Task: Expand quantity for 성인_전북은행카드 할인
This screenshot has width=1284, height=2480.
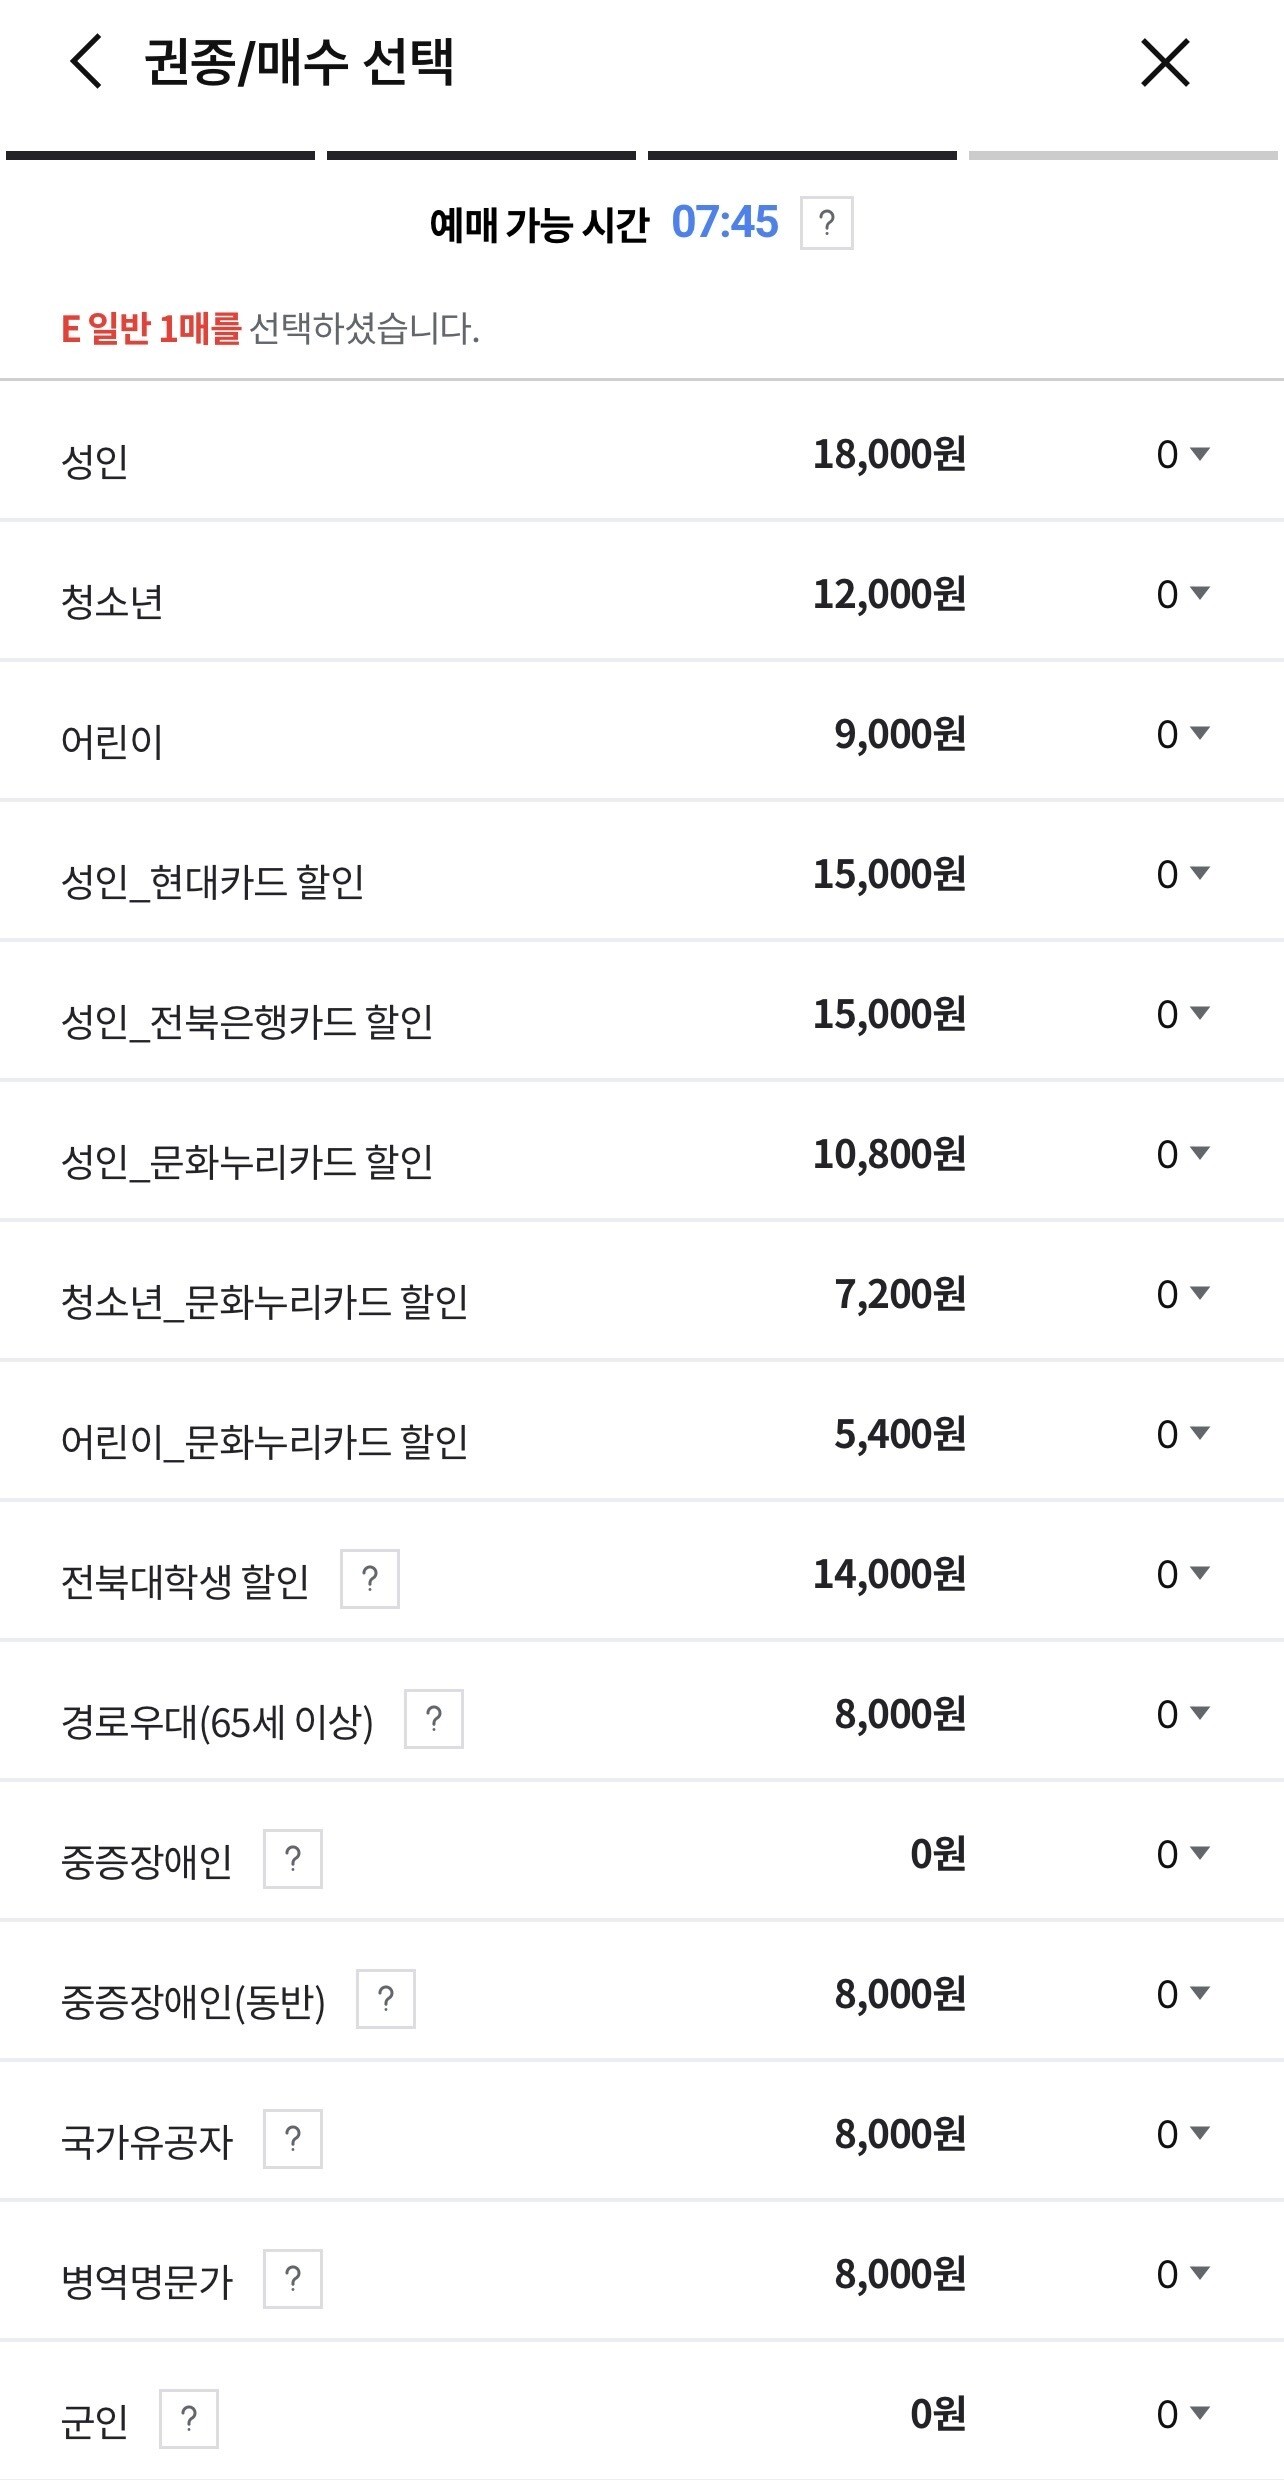Action: pyautogui.click(x=1183, y=1015)
